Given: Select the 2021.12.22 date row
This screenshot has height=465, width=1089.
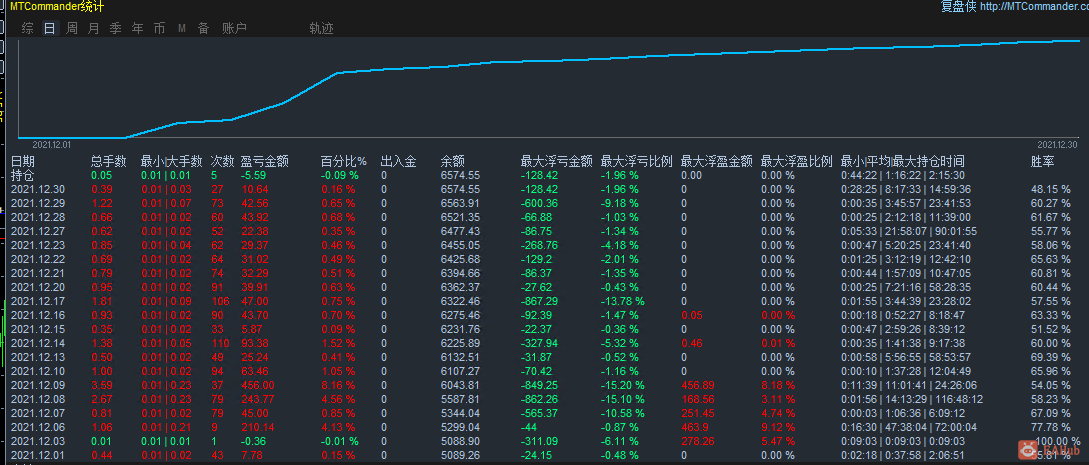Looking at the screenshot, I should [x=38, y=259].
